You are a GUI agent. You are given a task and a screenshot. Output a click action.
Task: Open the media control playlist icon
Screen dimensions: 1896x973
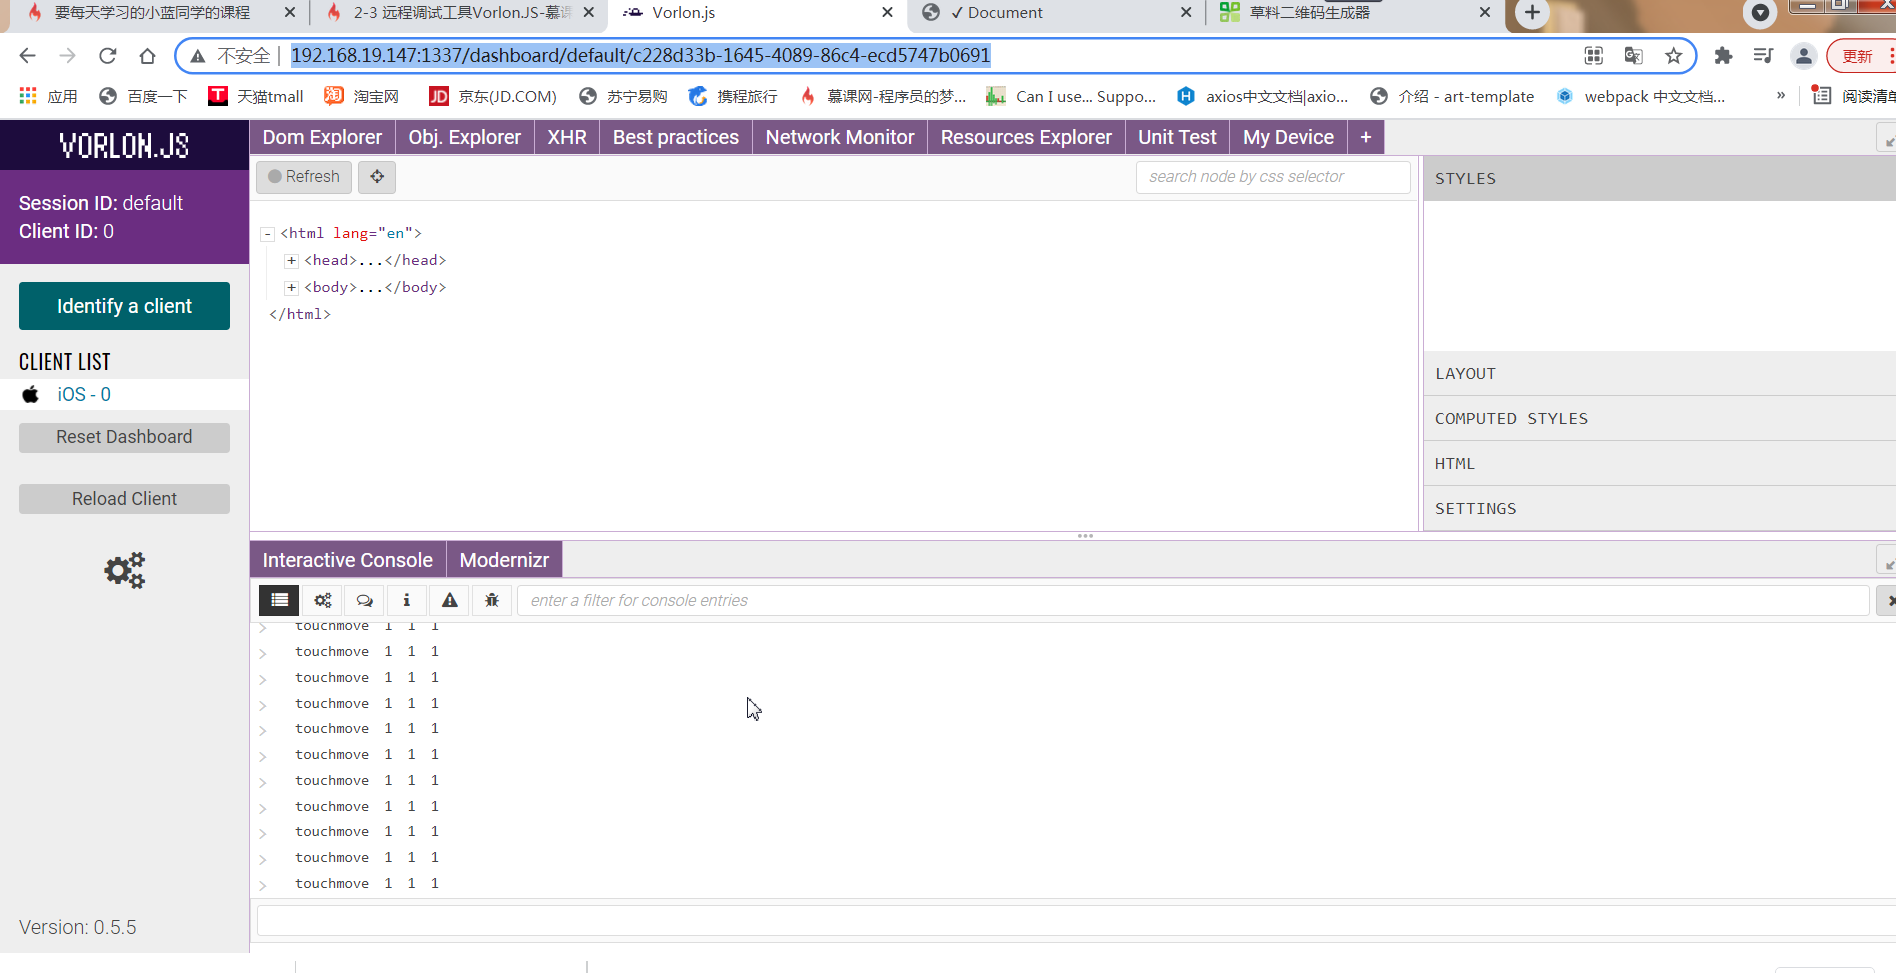tap(1763, 56)
